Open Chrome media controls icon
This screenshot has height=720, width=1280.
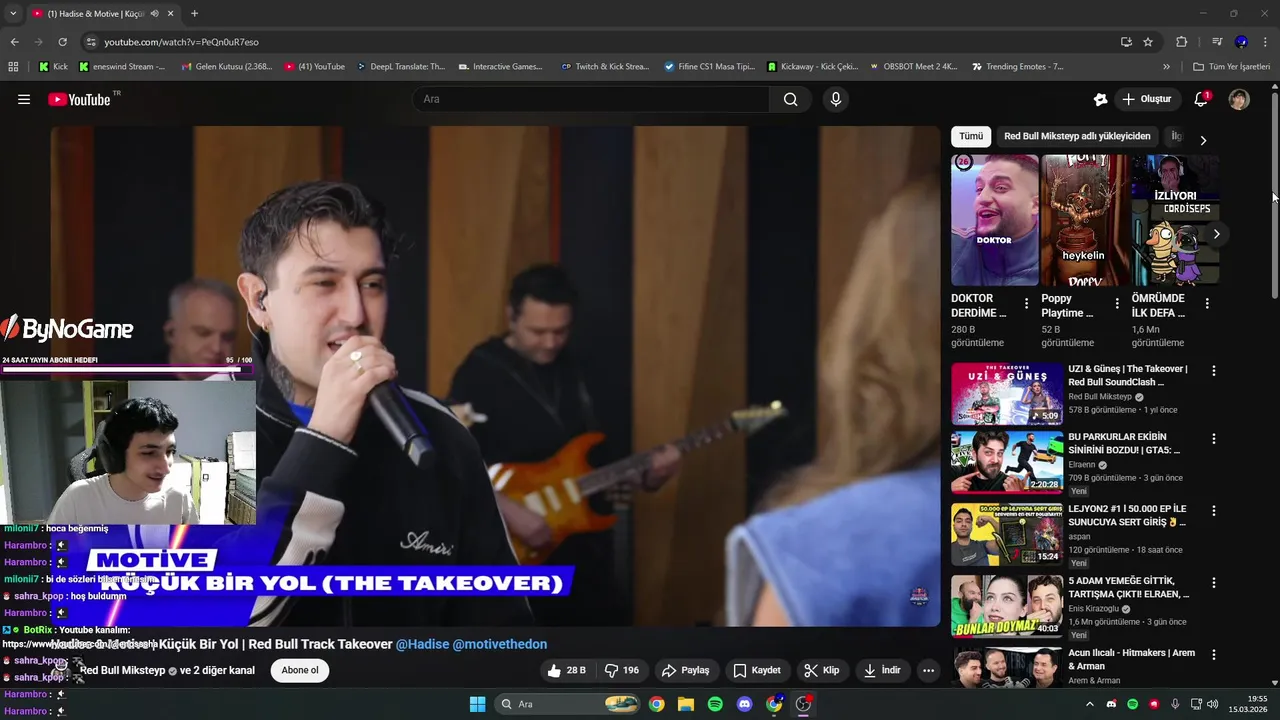(x=1217, y=42)
